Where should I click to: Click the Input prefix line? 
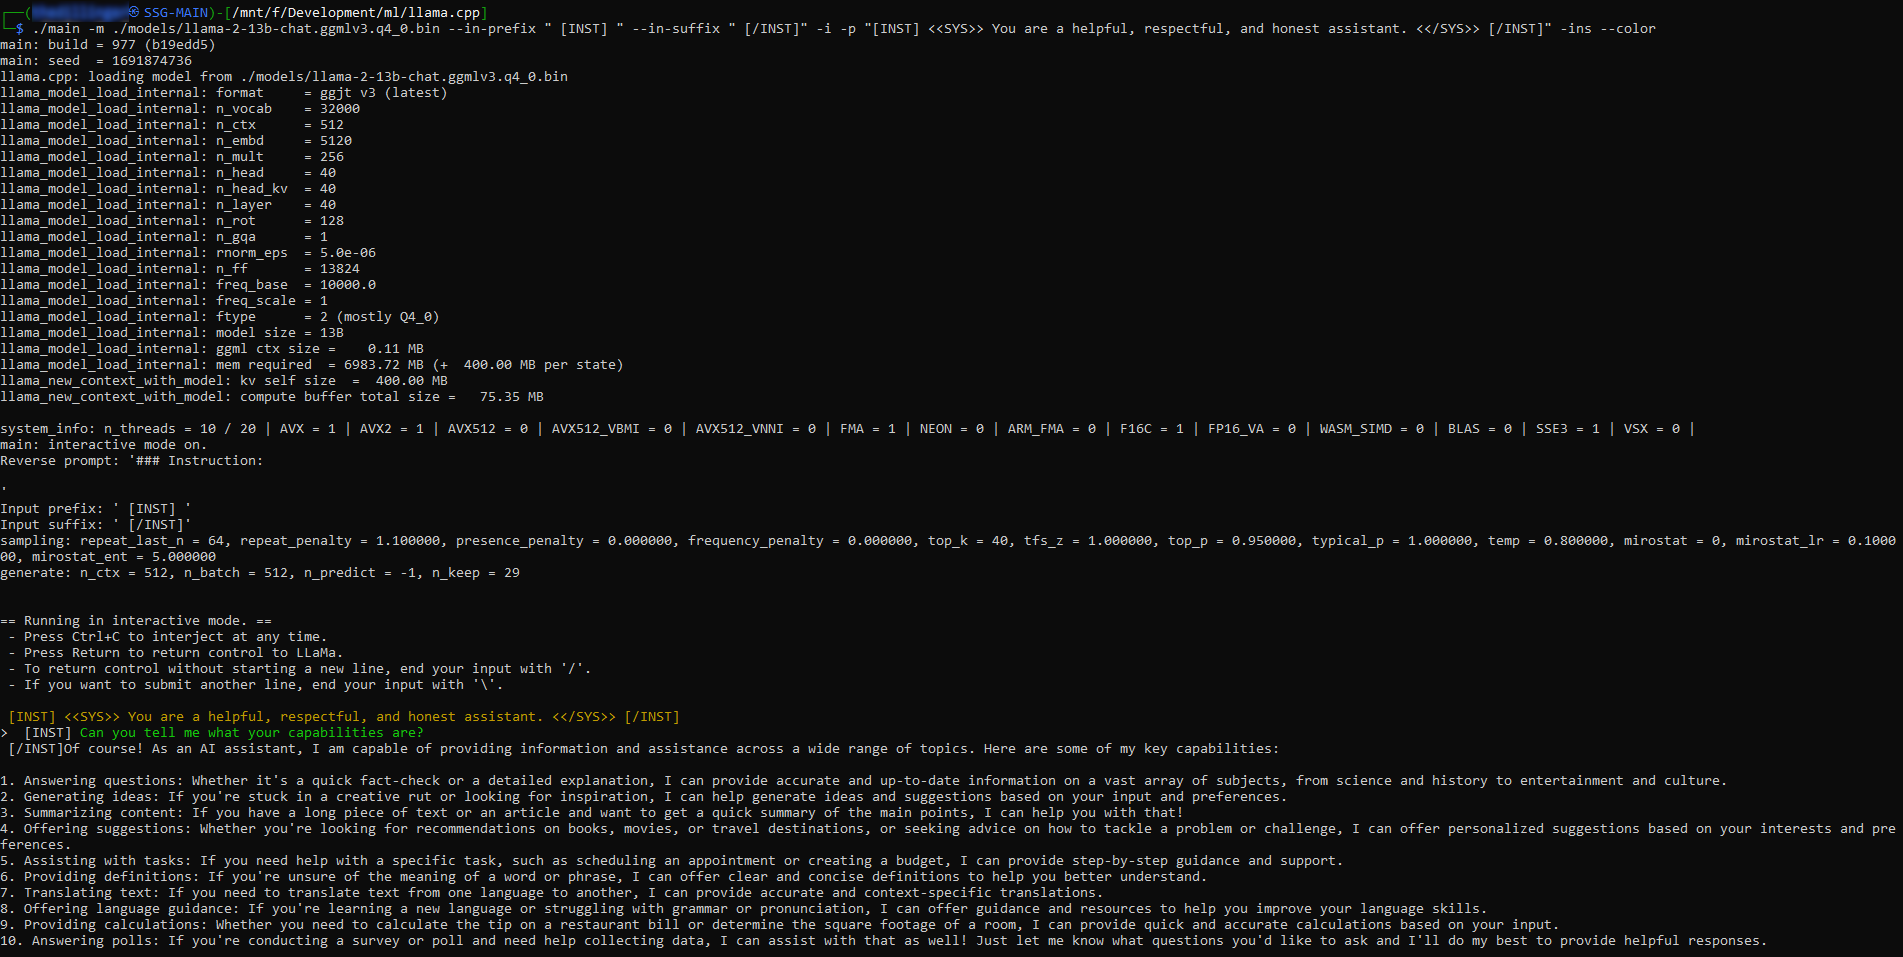(96, 509)
